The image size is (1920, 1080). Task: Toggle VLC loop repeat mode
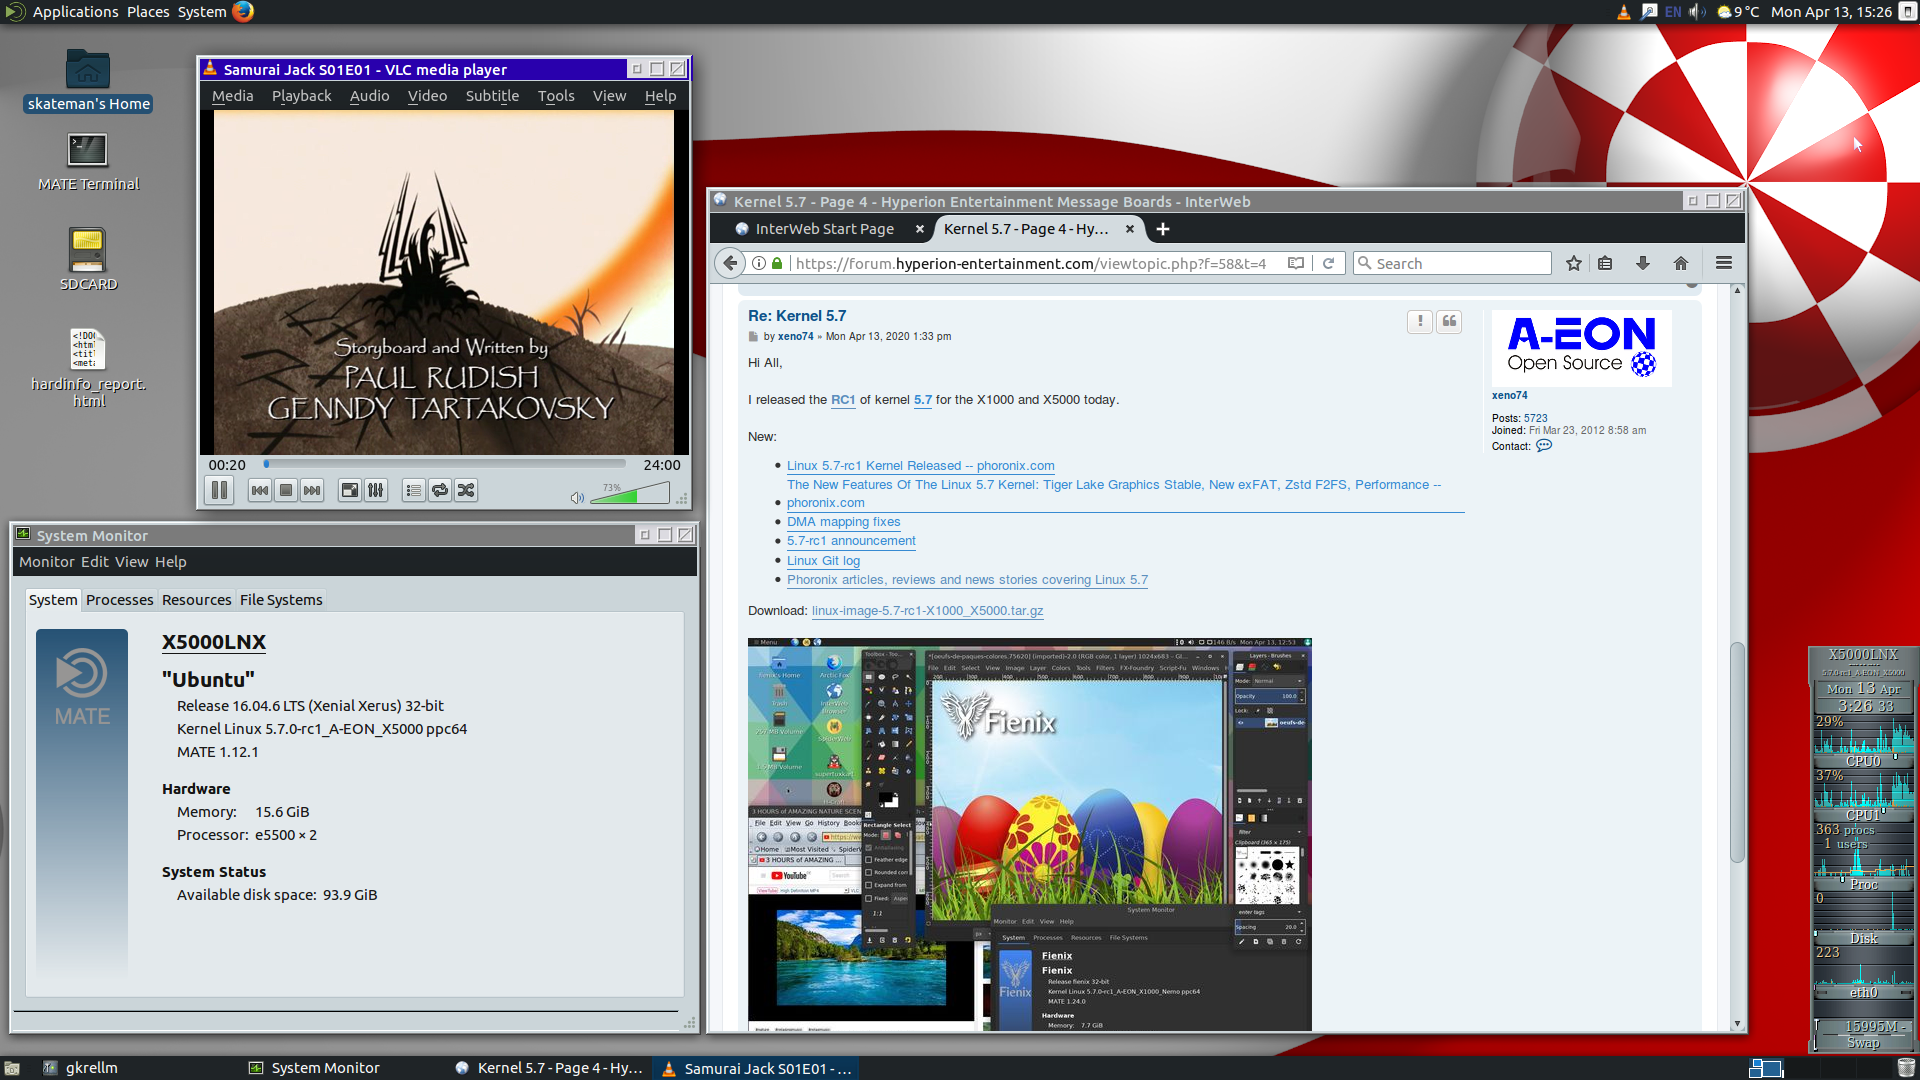click(439, 490)
